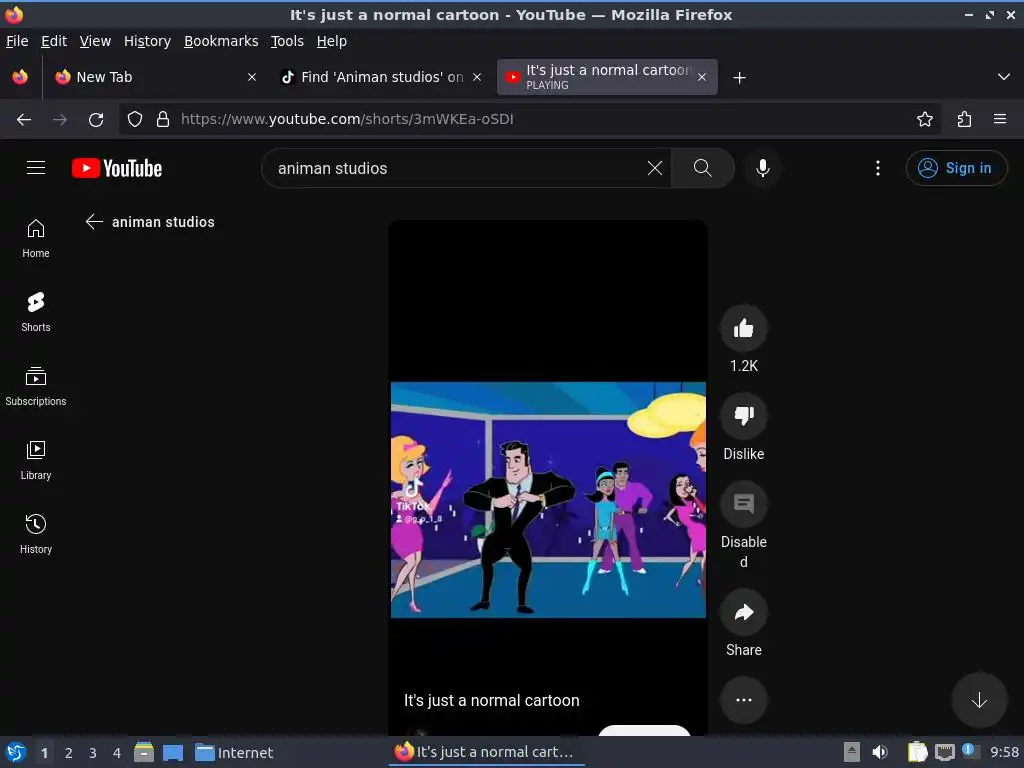Image resolution: width=1024 pixels, height=768 pixels.
Task: Open Firefox application hamburger menu
Action: pyautogui.click(x=1000, y=119)
